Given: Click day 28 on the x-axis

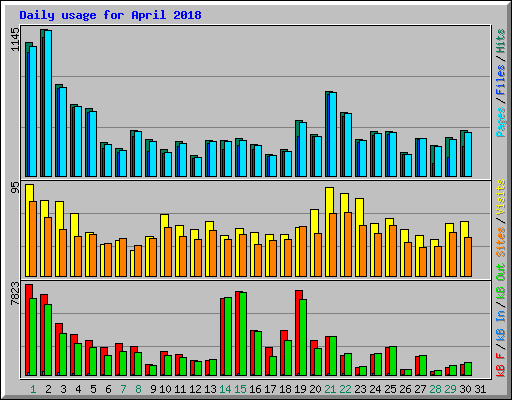Looking at the screenshot, I should click(435, 389).
